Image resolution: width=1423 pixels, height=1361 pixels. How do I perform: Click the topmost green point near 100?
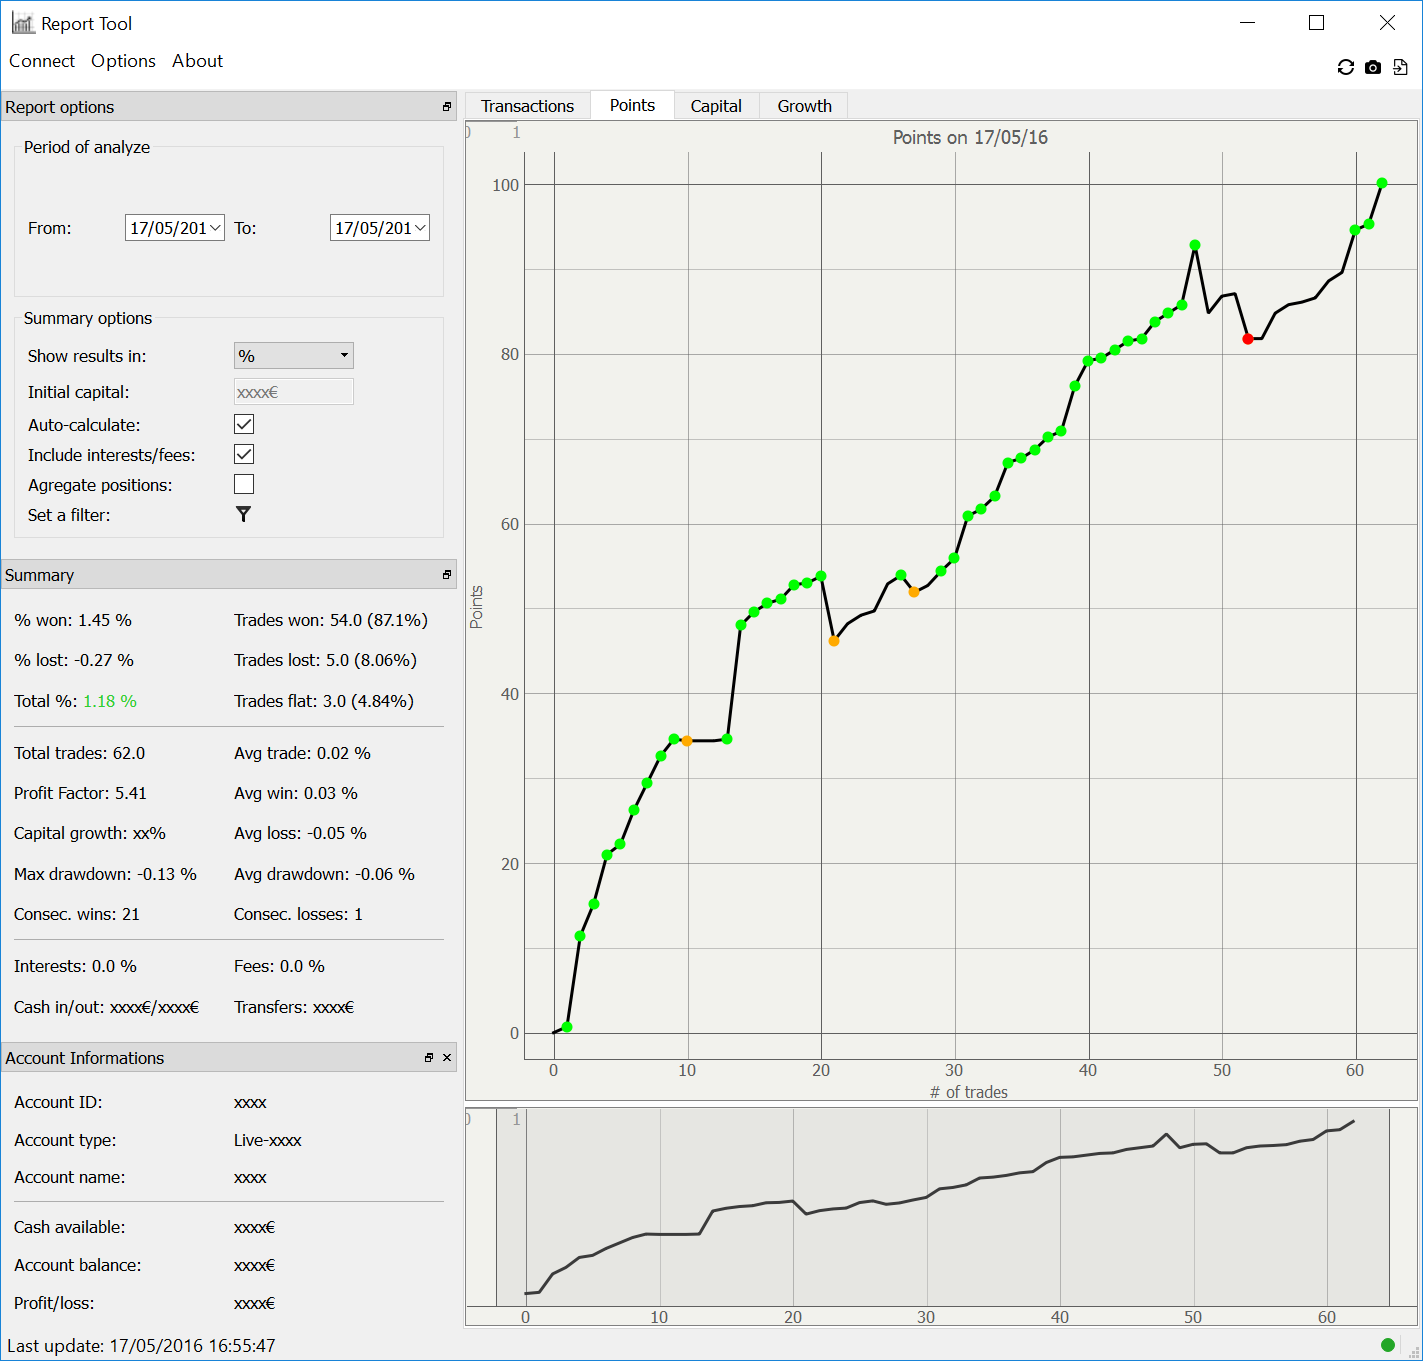[x=1382, y=183]
